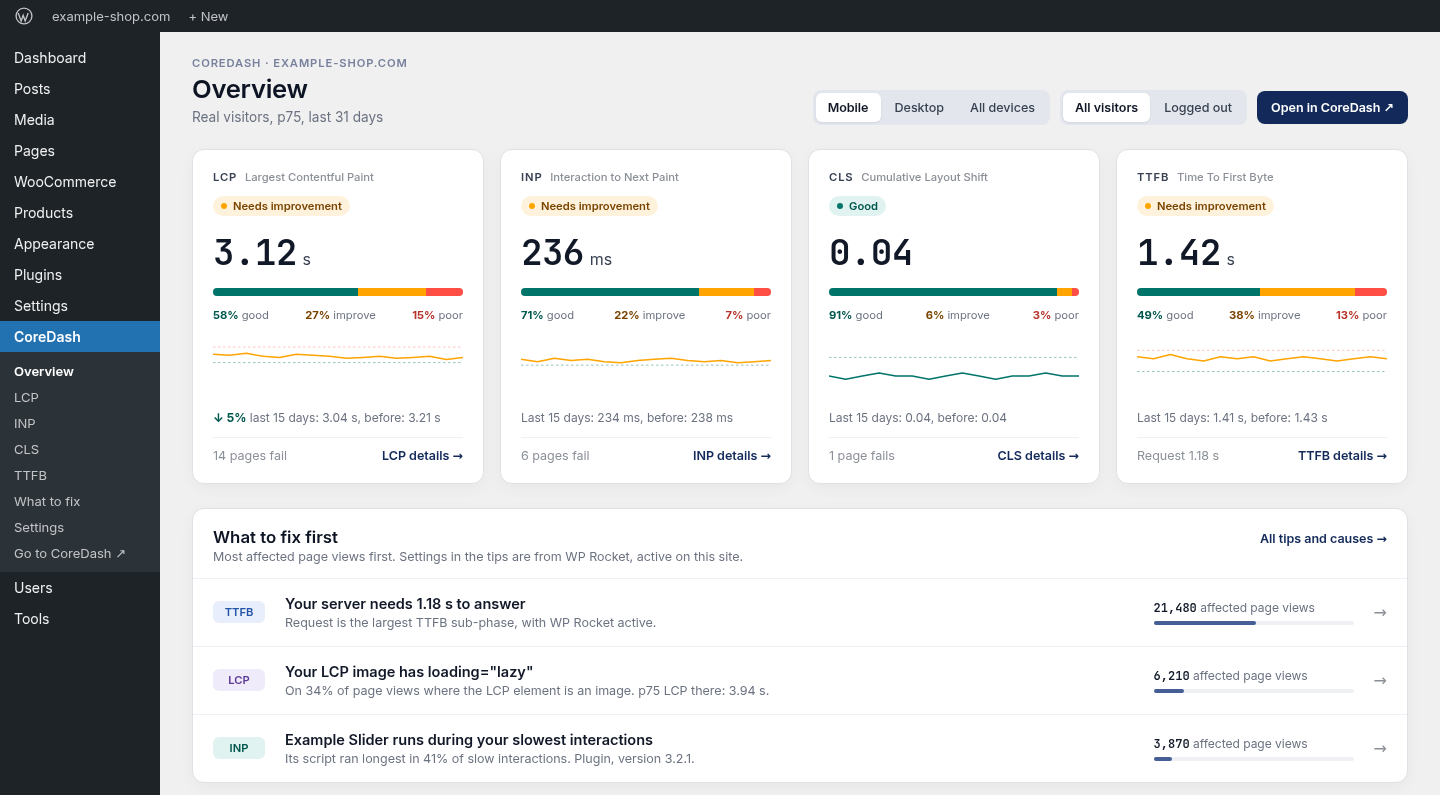This screenshot has height=795, width=1440.
Task: Open INP details link
Action: coord(732,456)
